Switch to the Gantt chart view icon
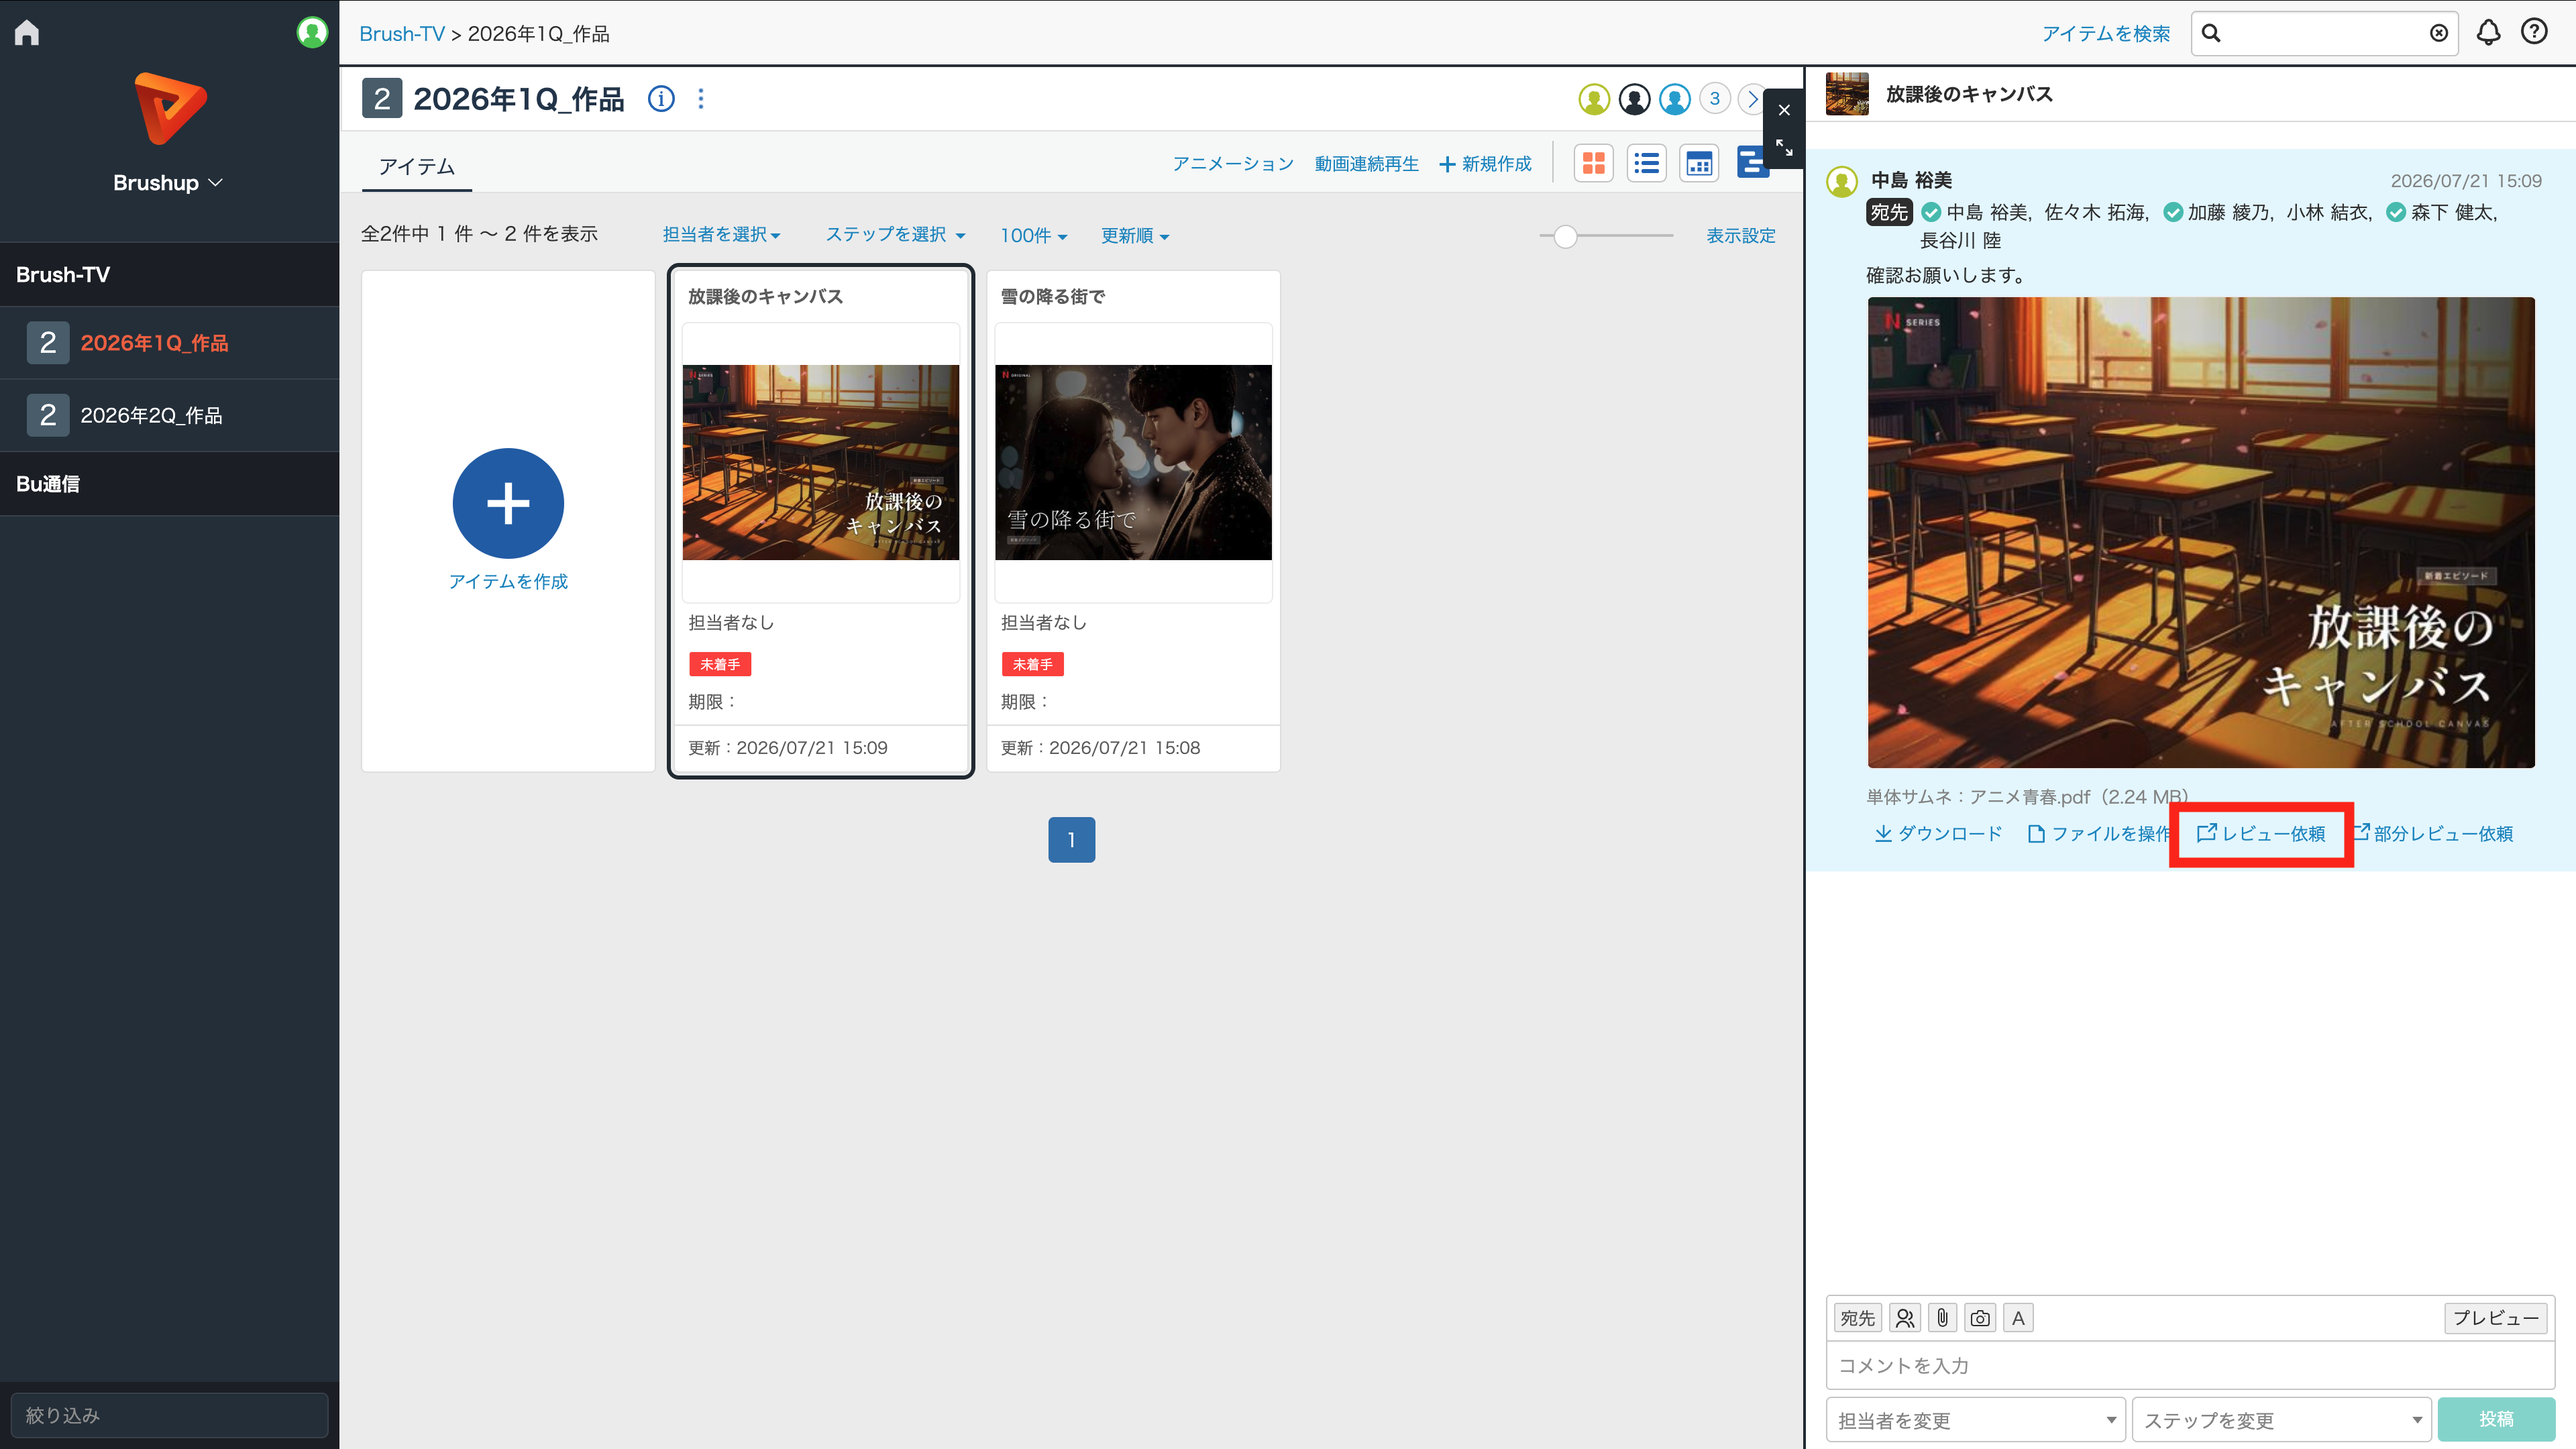This screenshot has width=2576, height=1449. (x=1751, y=163)
